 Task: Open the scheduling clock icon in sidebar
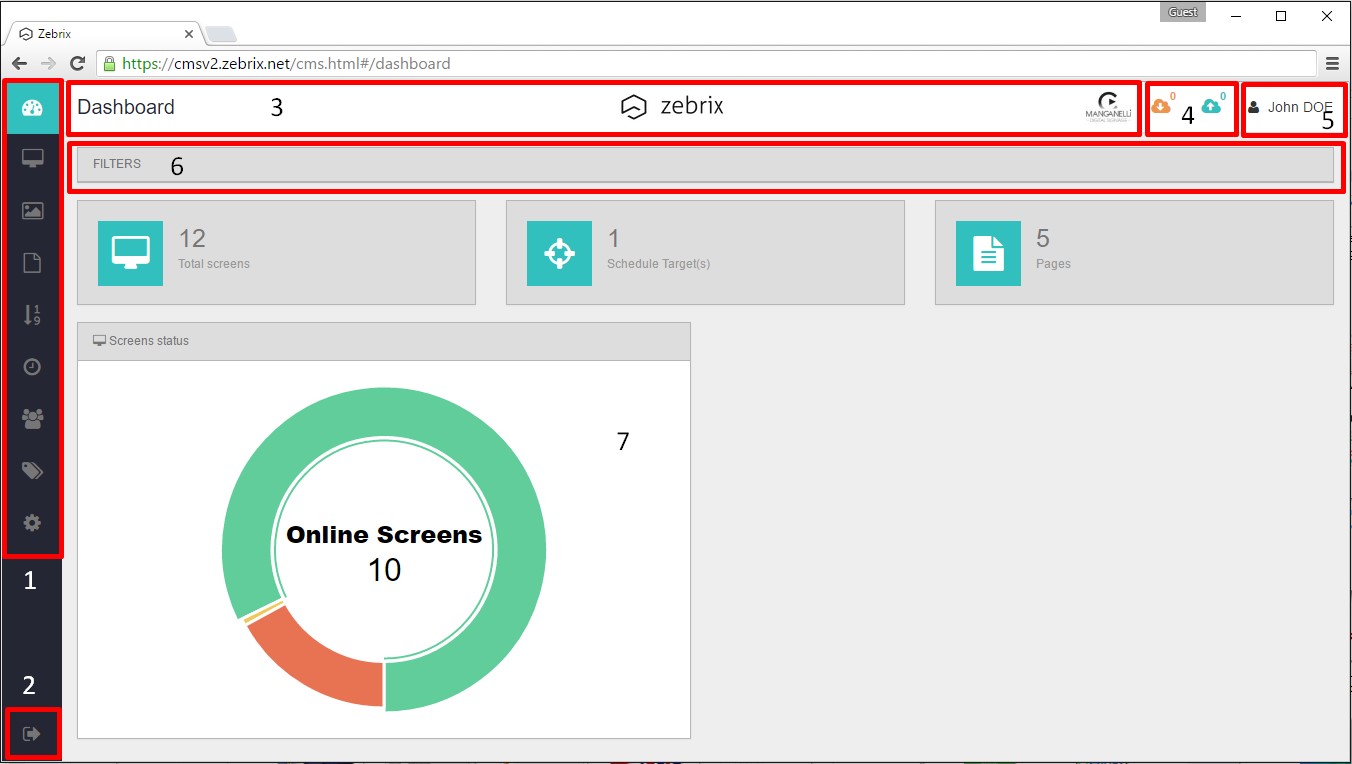pyautogui.click(x=33, y=367)
